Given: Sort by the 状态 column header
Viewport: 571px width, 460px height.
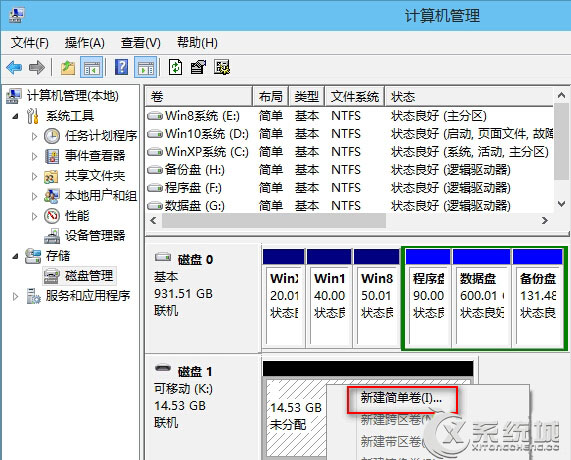Looking at the screenshot, I should 469,97.
